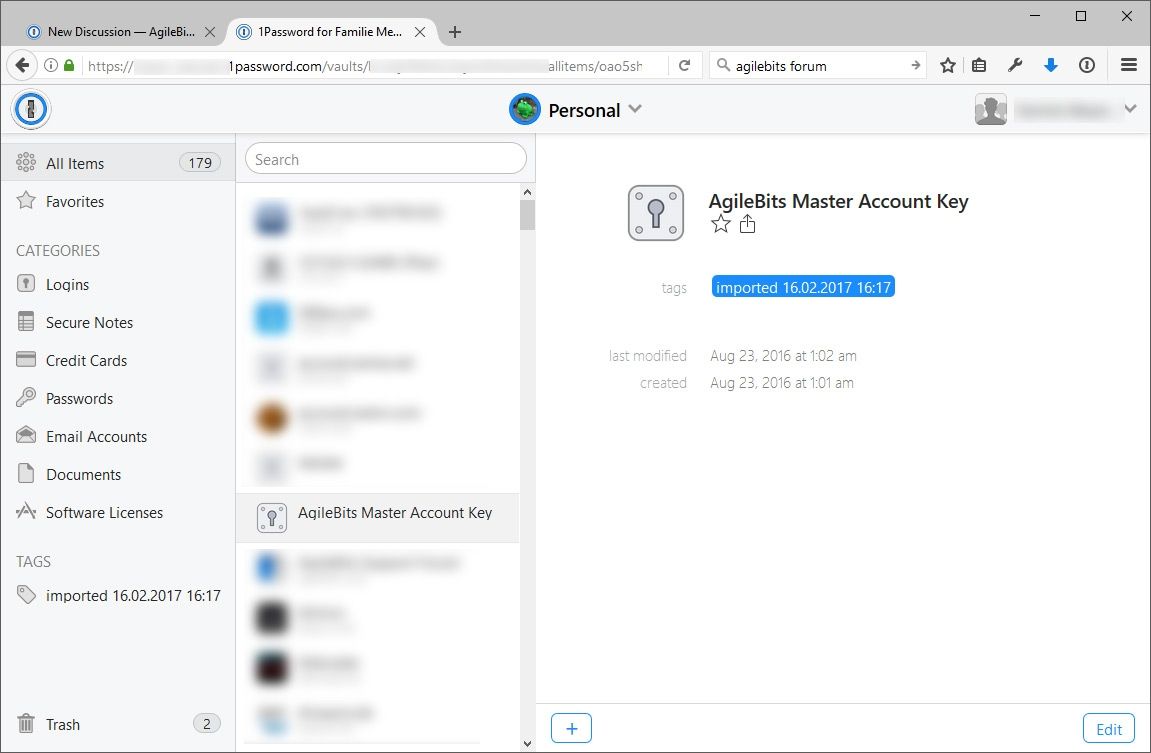1151x753 pixels.
Task: Close the New Discussion tab
Action: pyautogui.click(x=210, y=32)
